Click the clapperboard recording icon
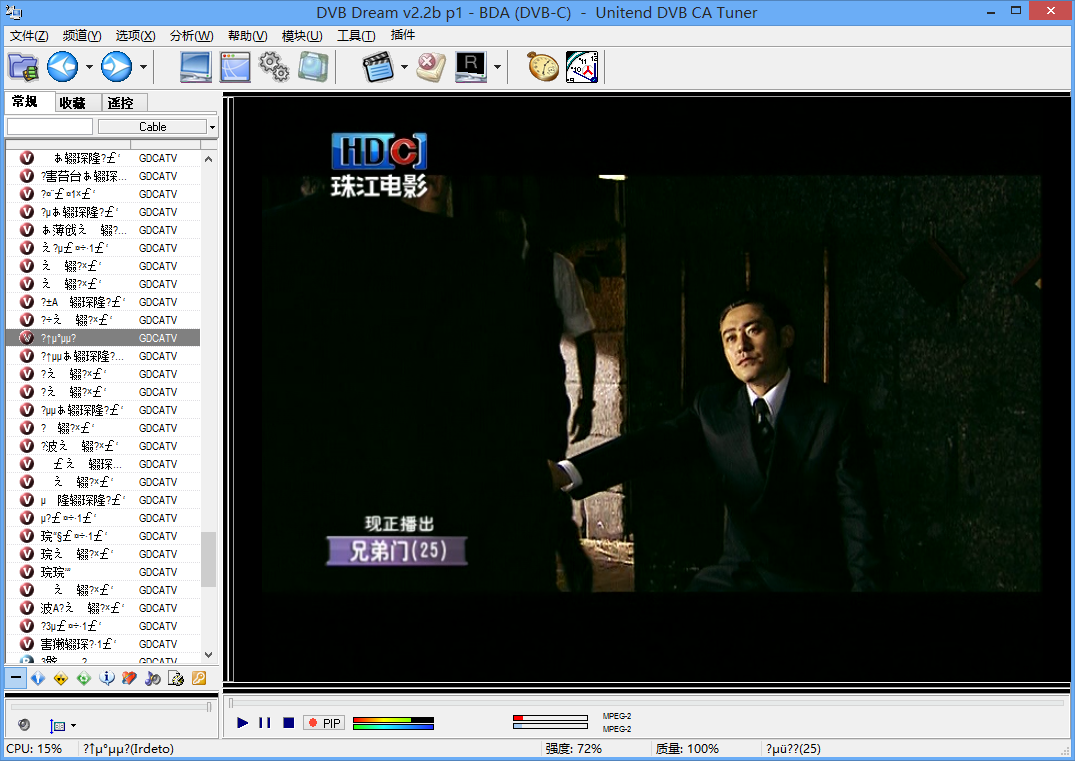1075x761 pixels. [x=378, y=67]
